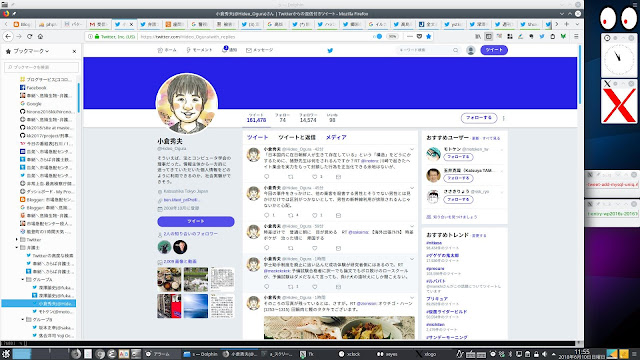Collapse the グループB bookmark folder

(23, 320)
